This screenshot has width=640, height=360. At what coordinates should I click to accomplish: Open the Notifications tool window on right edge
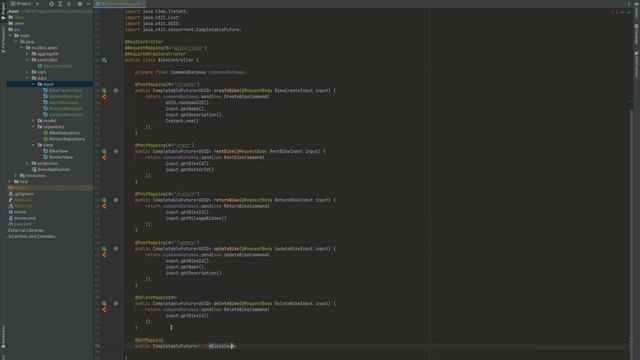[636, 64]
